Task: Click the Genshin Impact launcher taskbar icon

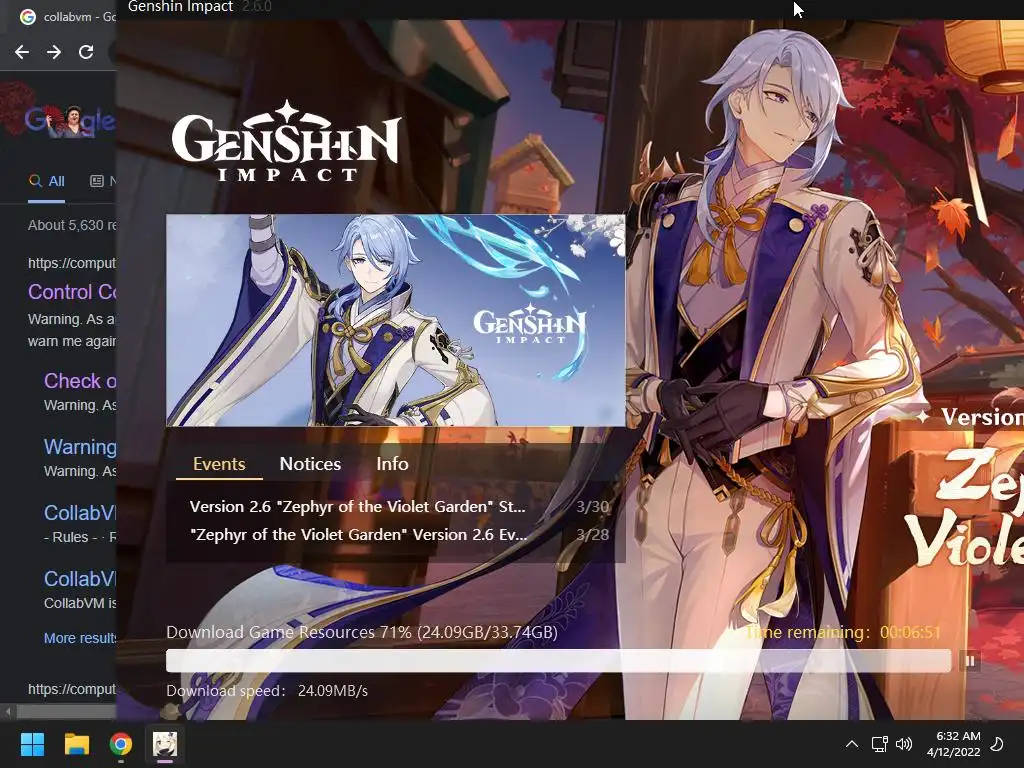Action: (x=165, y=744)
